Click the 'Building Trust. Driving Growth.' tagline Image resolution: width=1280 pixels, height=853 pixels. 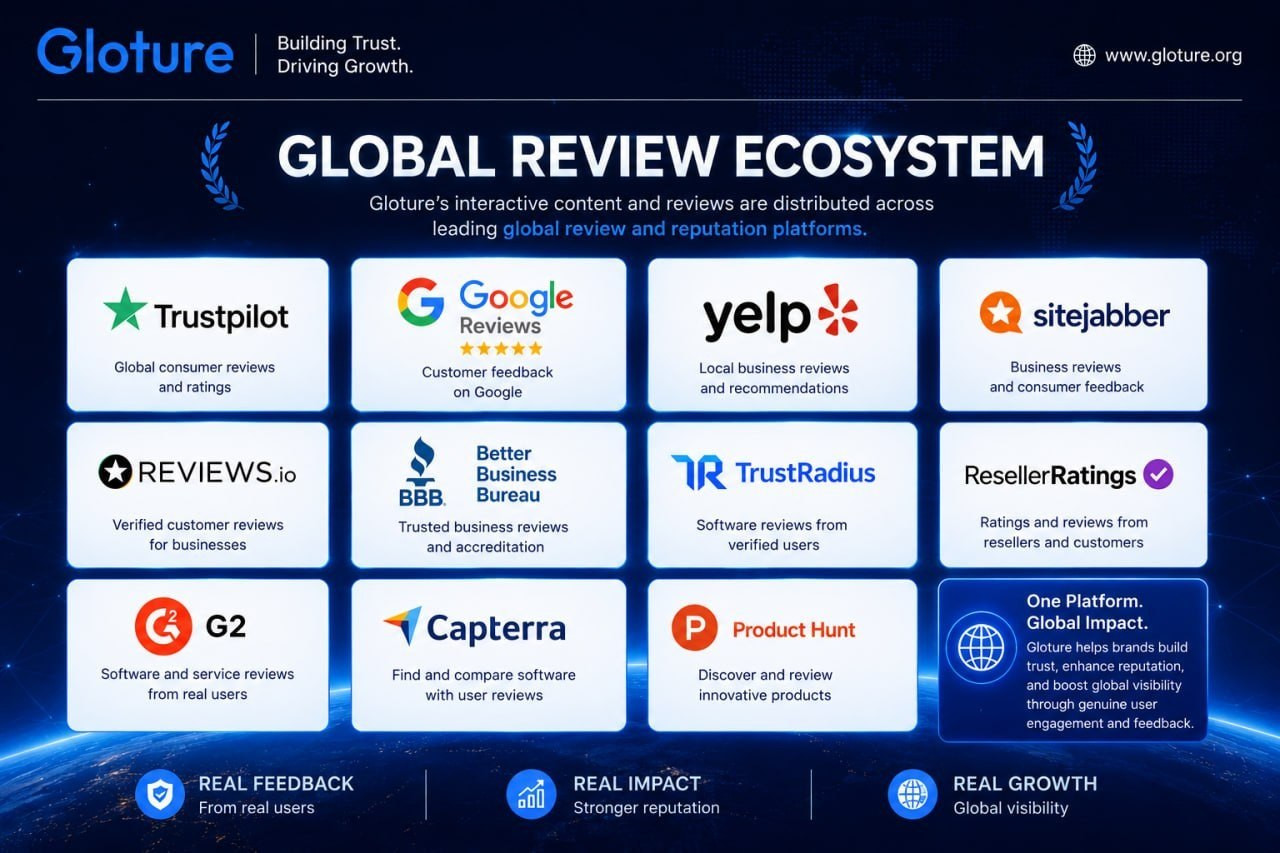point(345,55)
